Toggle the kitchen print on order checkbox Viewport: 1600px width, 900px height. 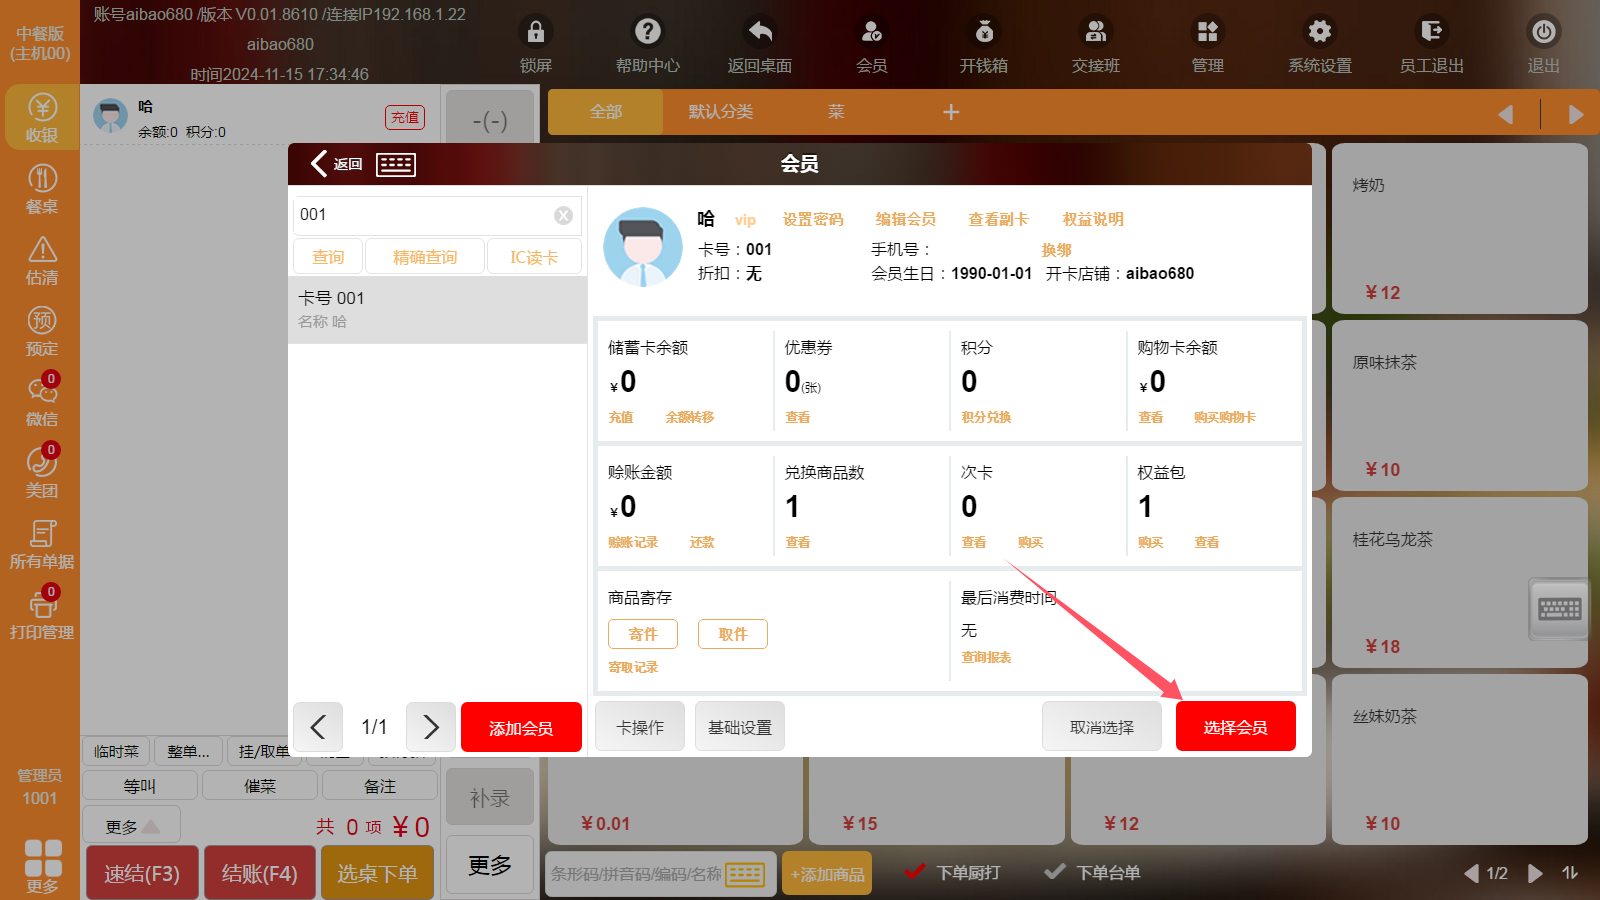coord(914,872)
